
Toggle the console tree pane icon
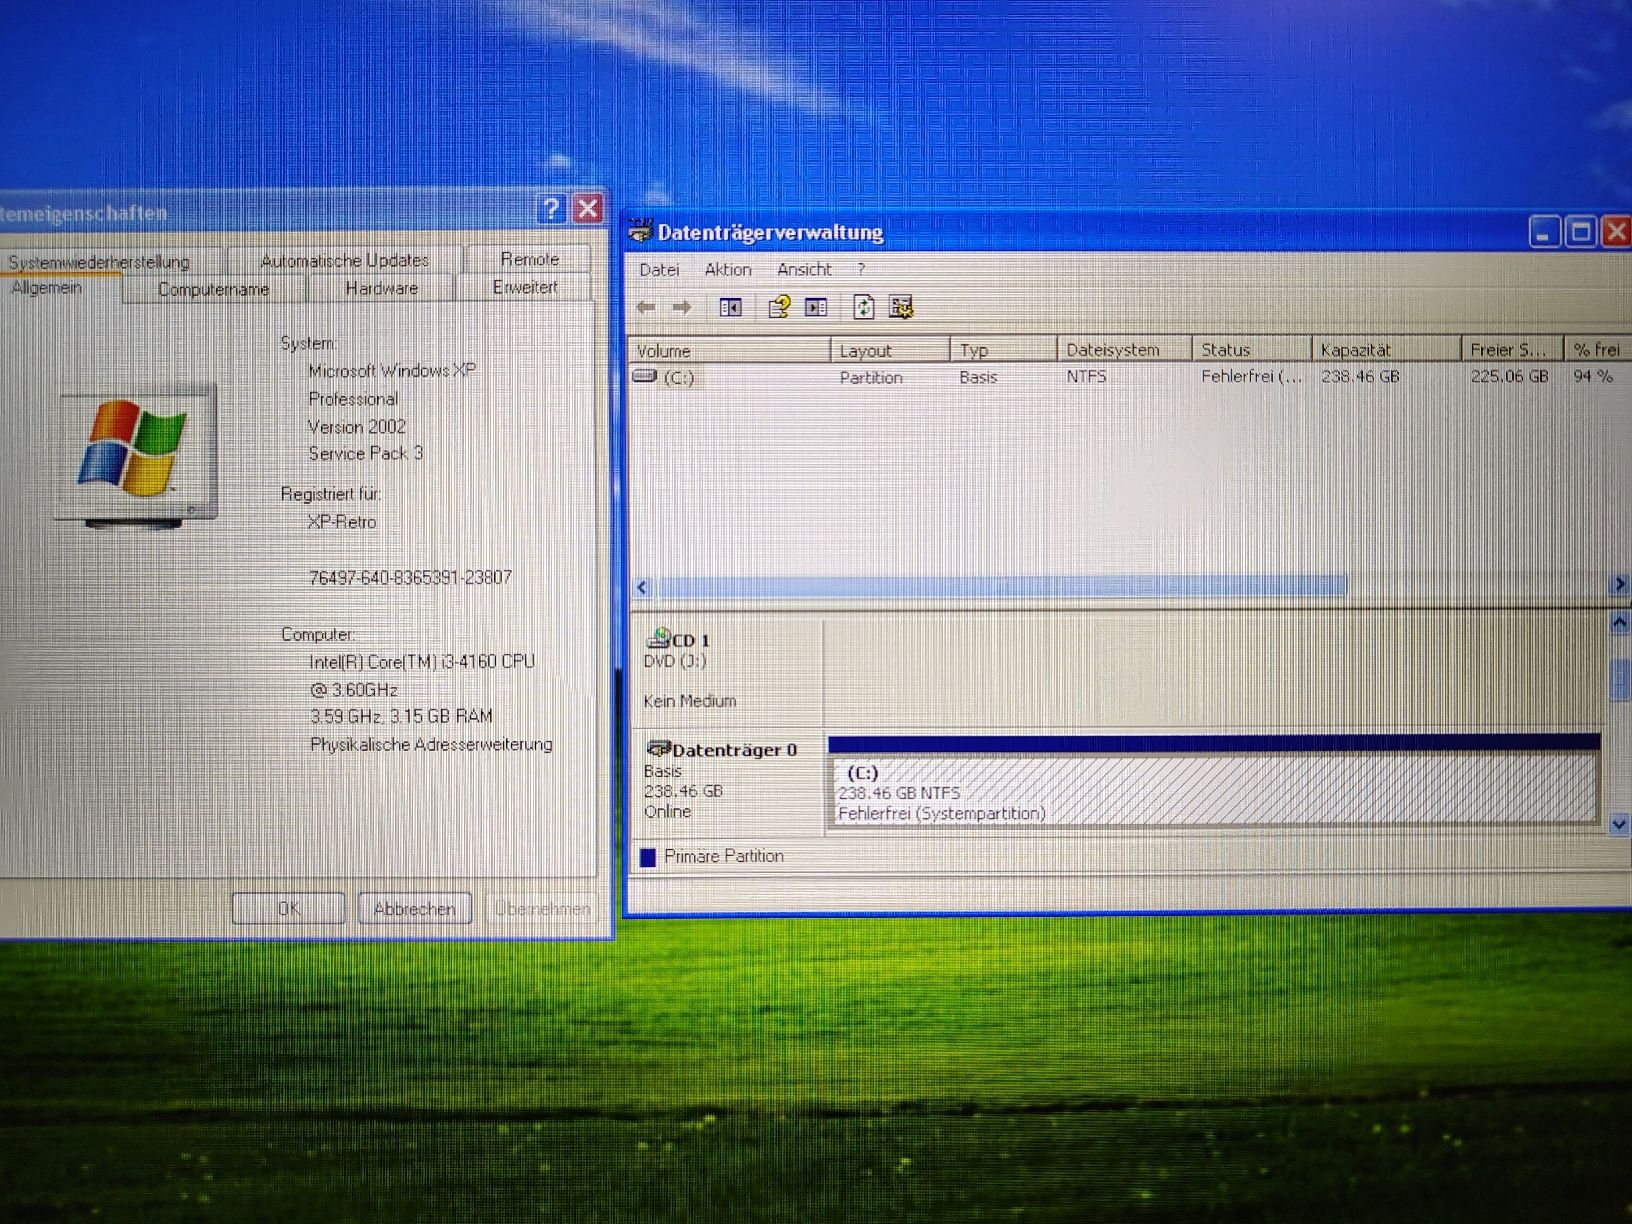tap(731, 308)
